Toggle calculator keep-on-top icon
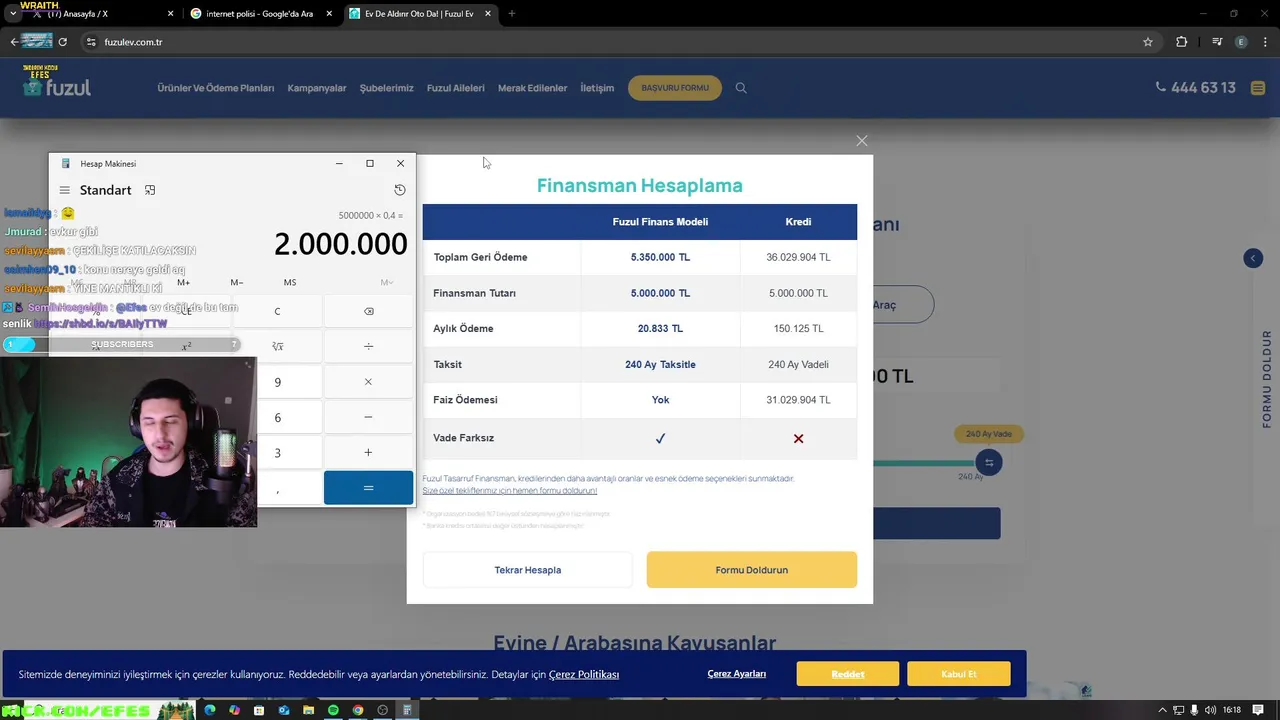Image resolution: width=1280 pixels, height=720 pixels. [x=150, y=190]
